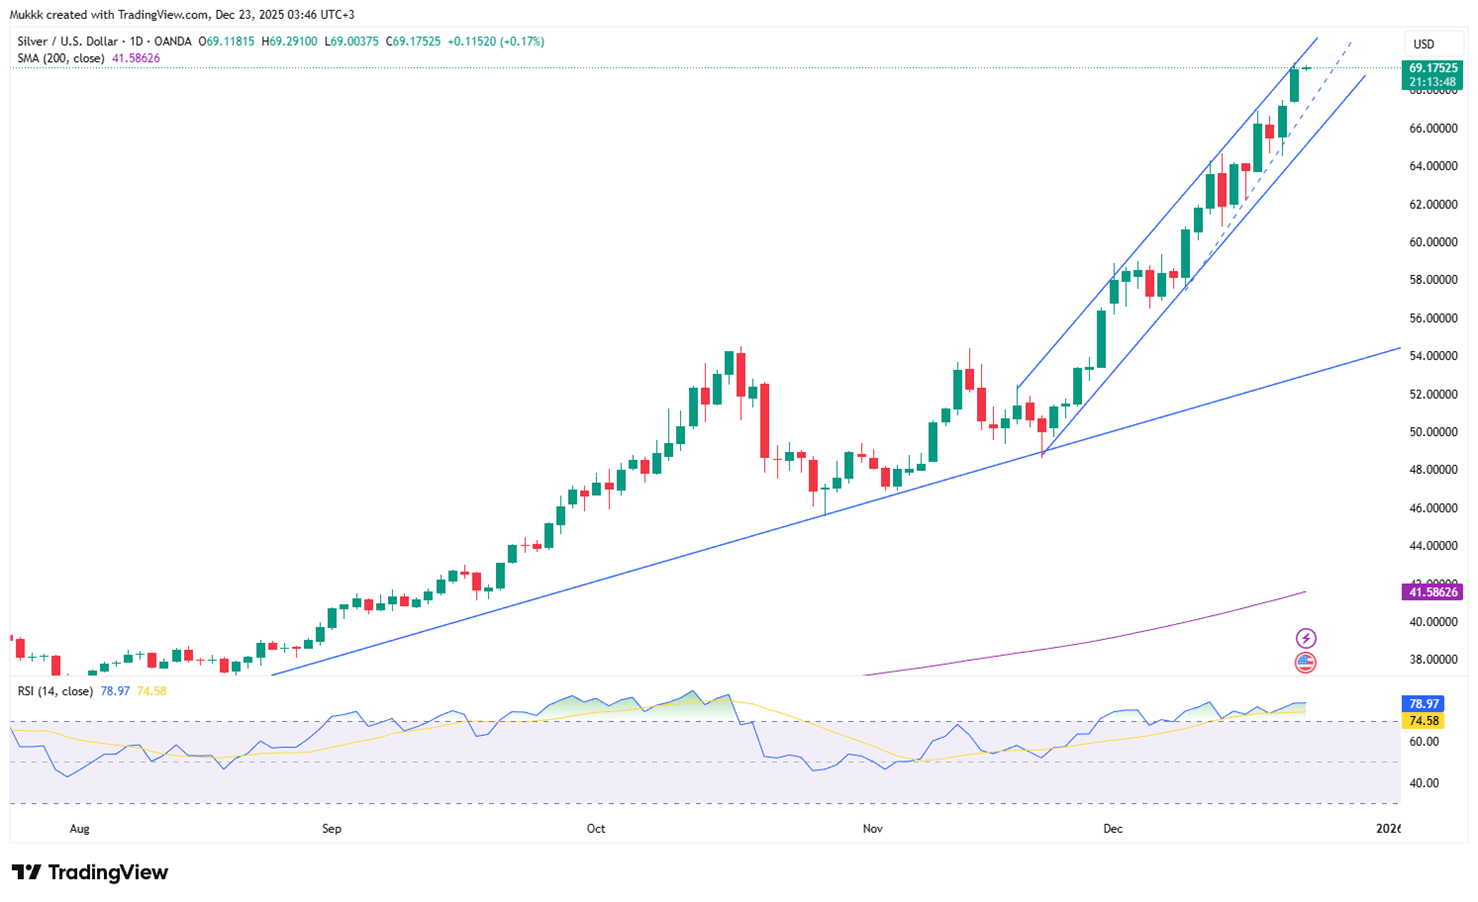Open the USD currency selector
This screenshot has width=1478, height=902.
[1423, 44]
